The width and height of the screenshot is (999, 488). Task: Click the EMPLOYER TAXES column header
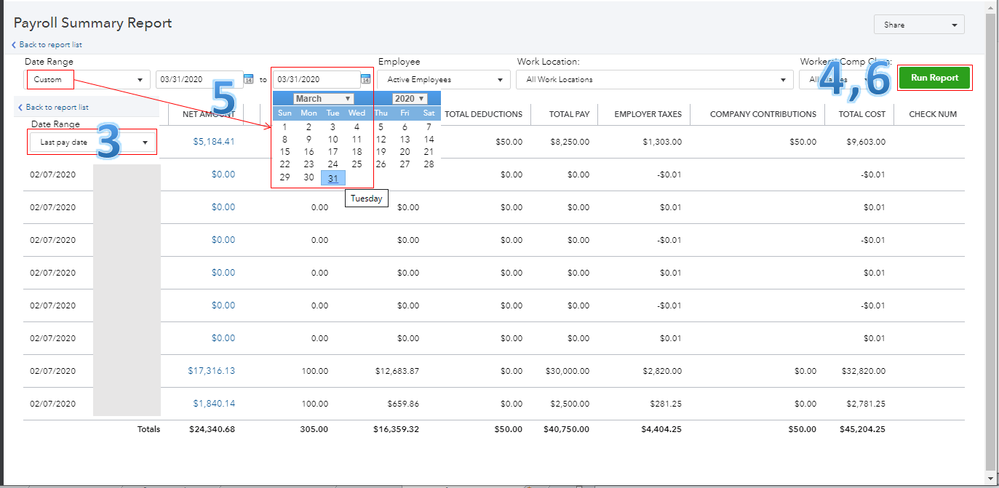pos(648,114)
